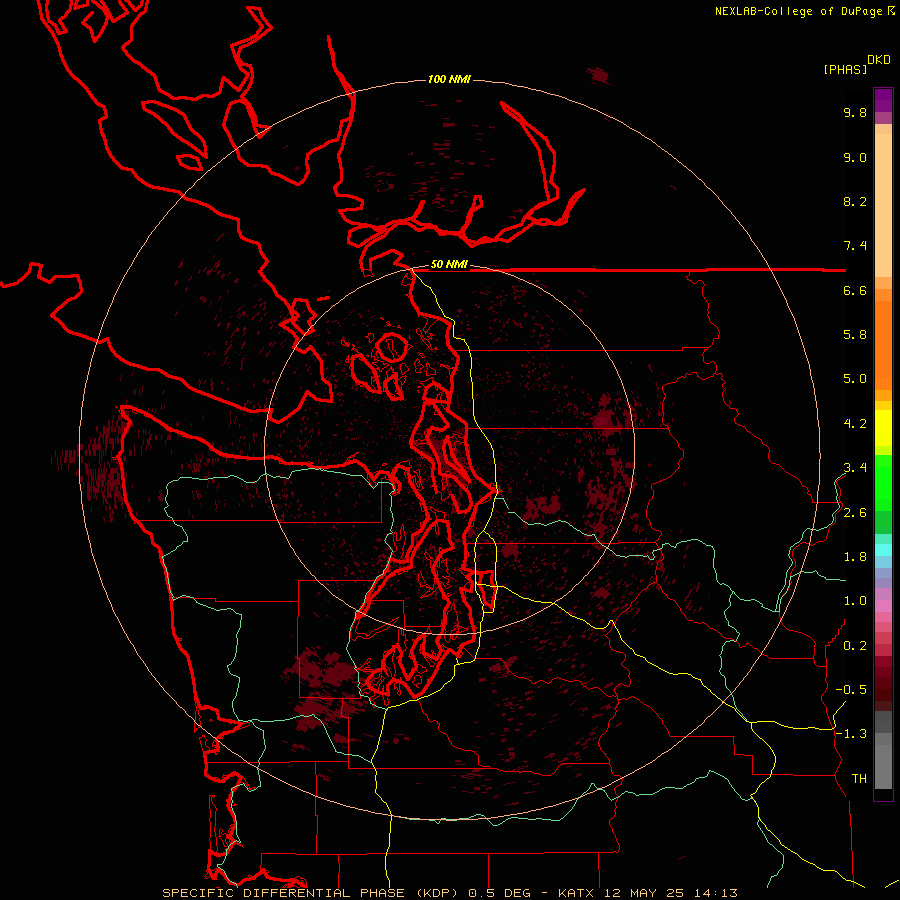This screenshot has height=900, width=900.
Task: Click the 0.2 scale value
Action: tap(855, 646)
